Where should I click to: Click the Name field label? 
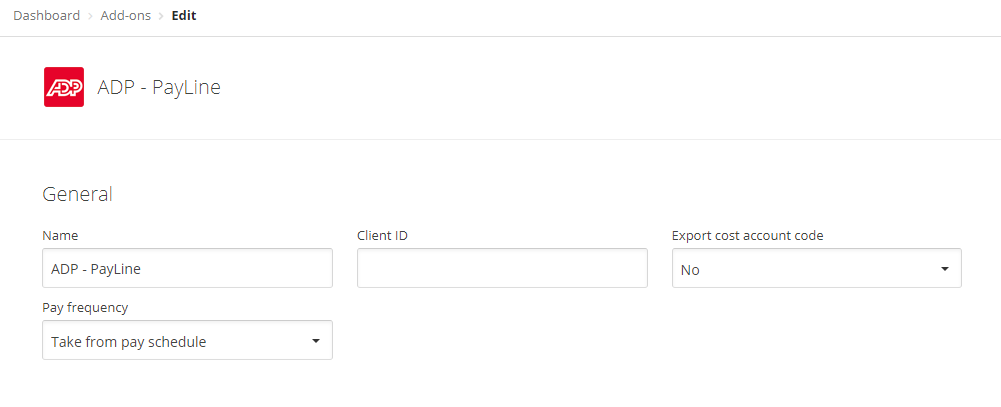pos(60,235)
